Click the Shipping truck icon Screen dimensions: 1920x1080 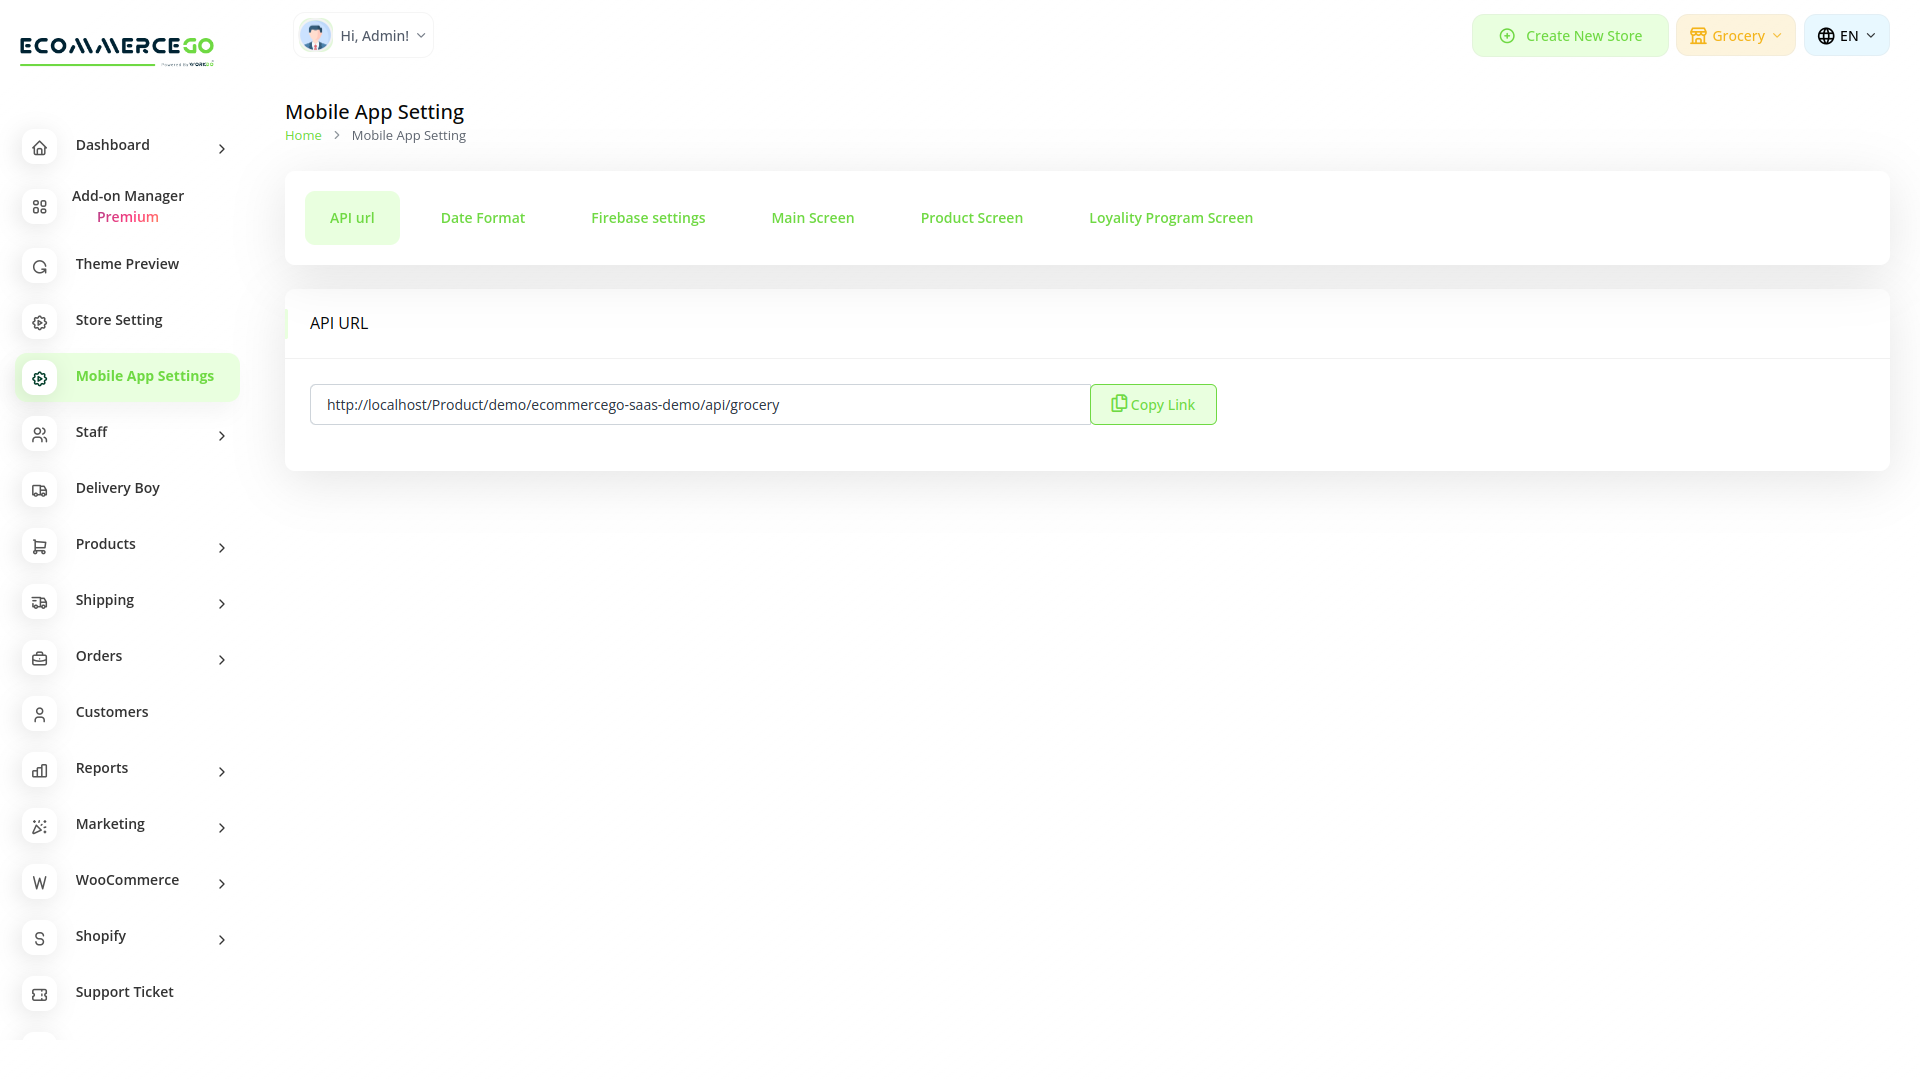[39, 602]
